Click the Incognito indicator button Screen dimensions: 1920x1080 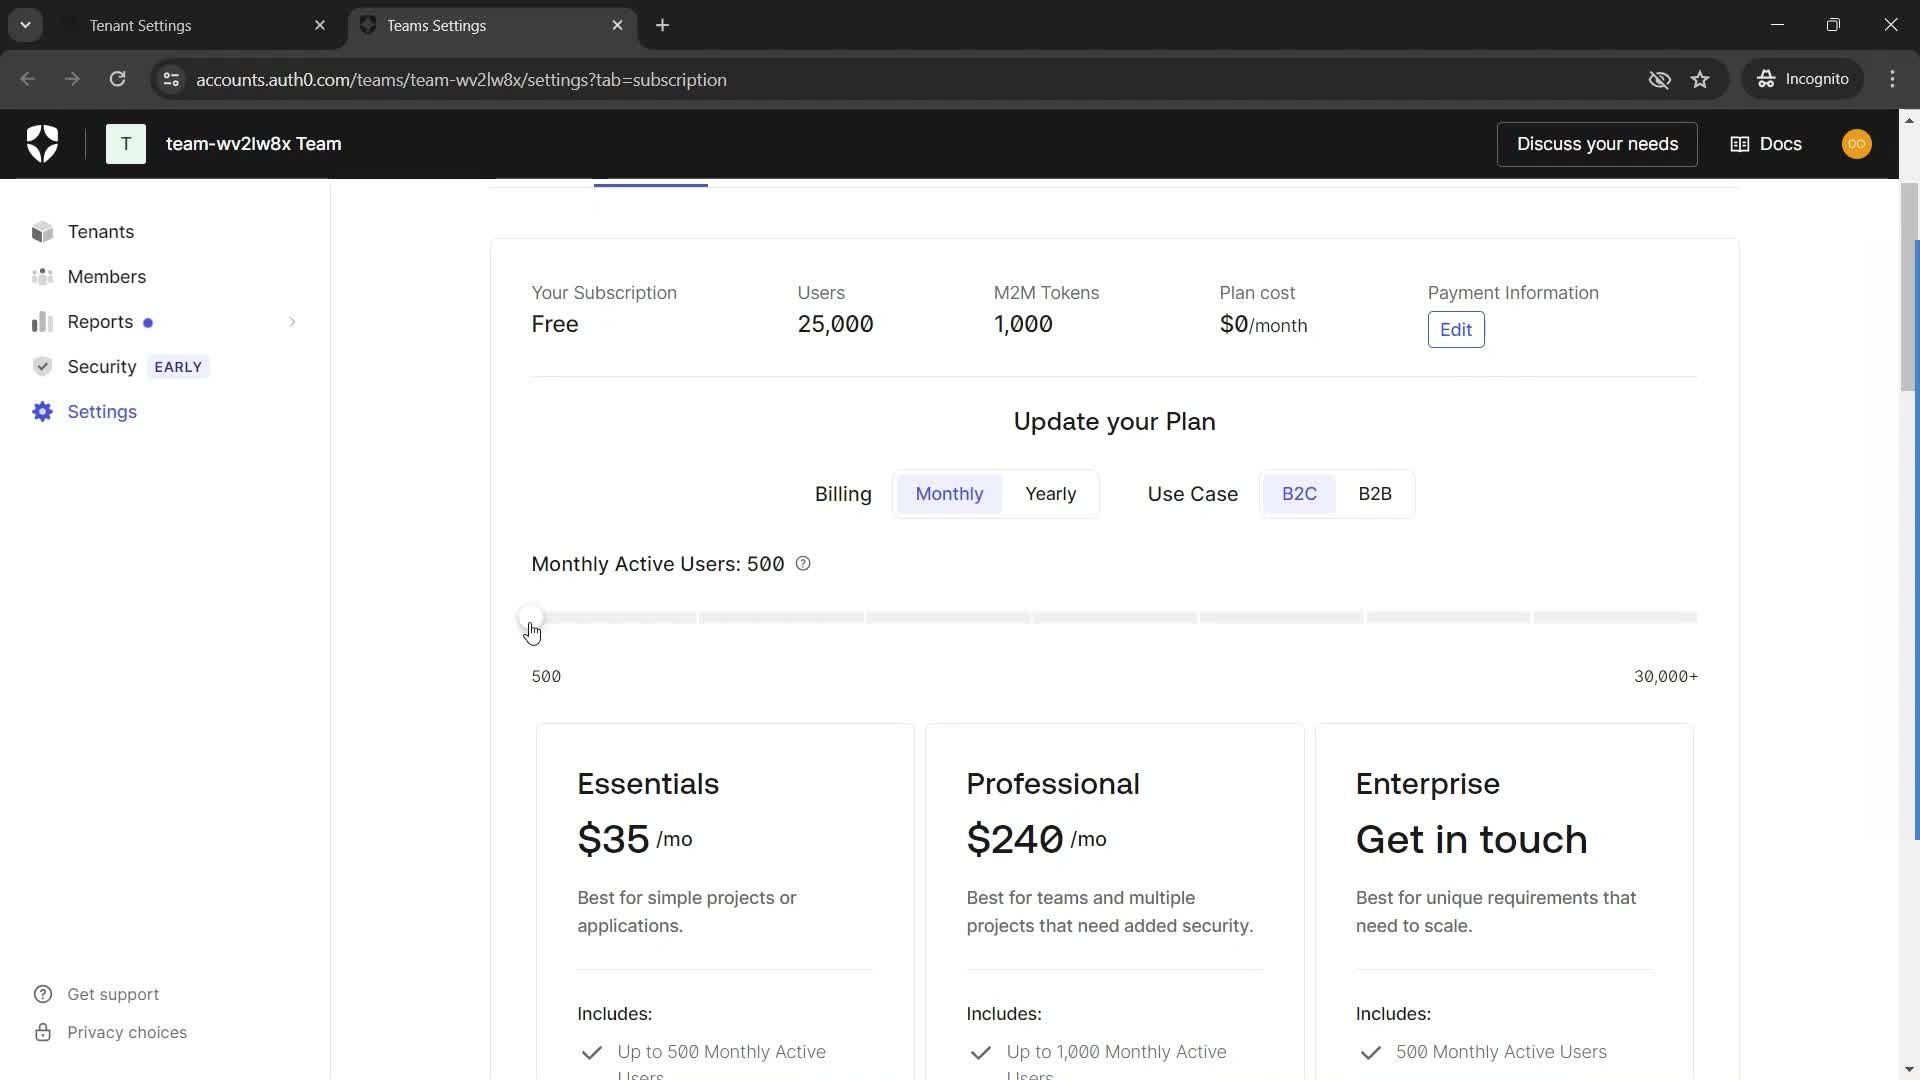[x=1803, y=79]
